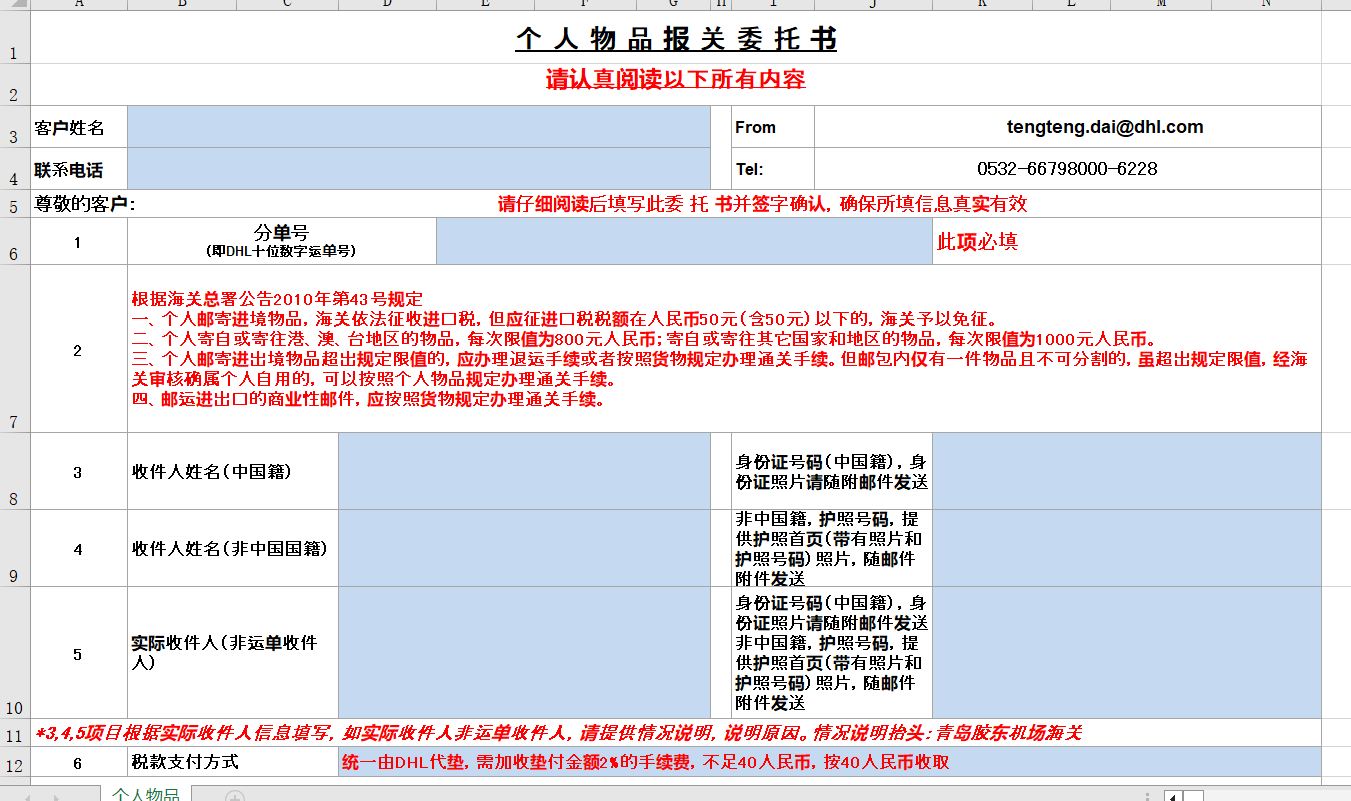Select column D header
Viewport: 1351px width, 801px height.
point(387,5)
